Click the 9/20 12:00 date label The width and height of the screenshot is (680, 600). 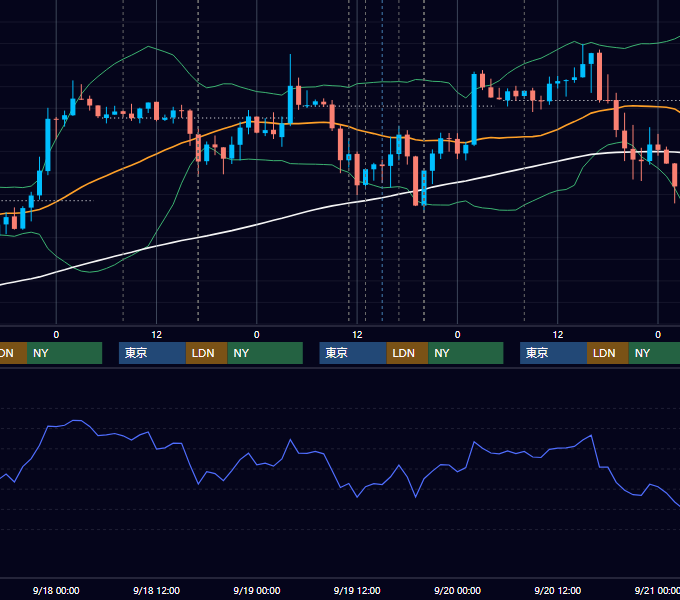[558, 590]
